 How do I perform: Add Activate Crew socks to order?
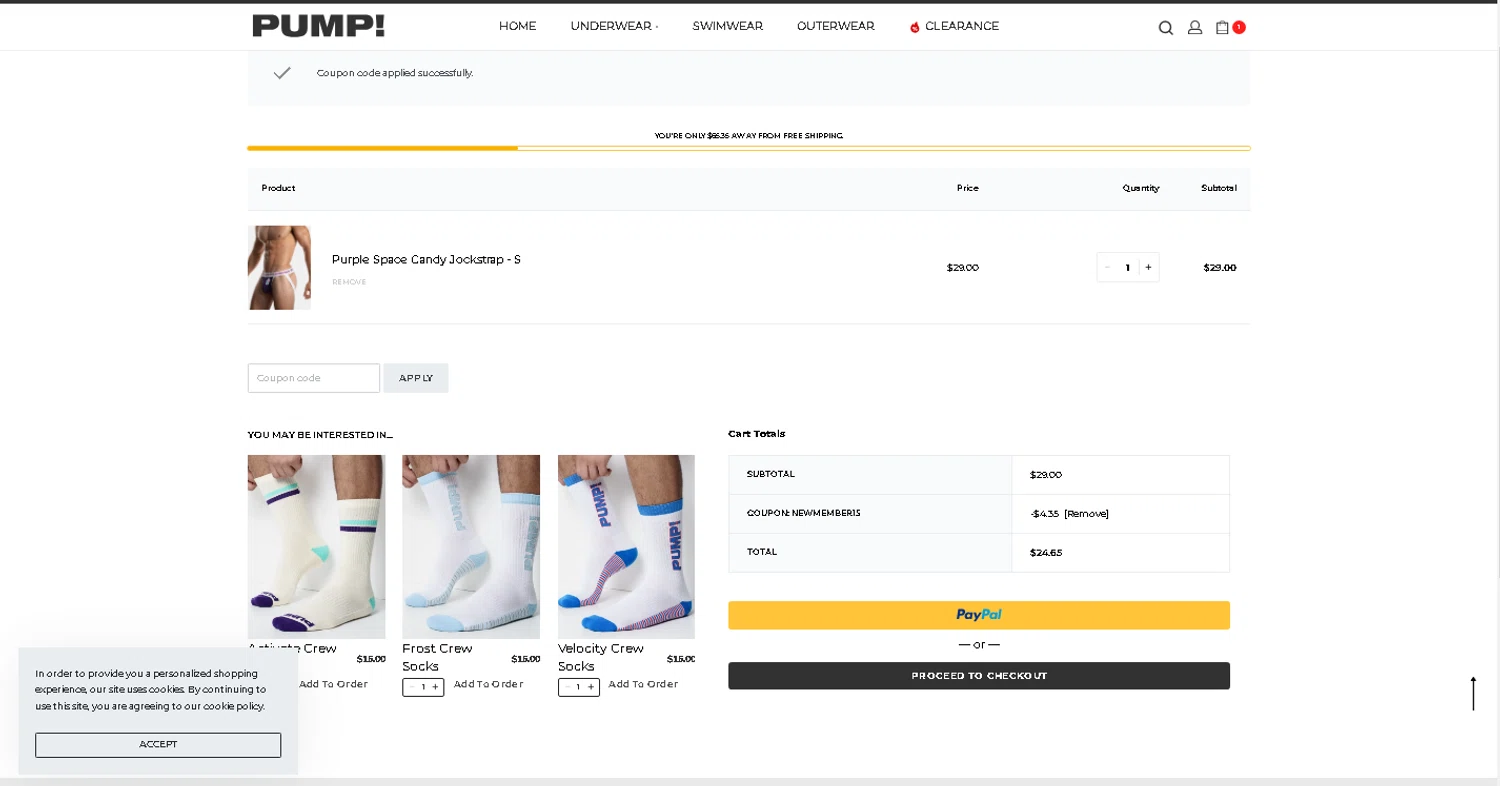pyautogui.click(x=333, y=684)
